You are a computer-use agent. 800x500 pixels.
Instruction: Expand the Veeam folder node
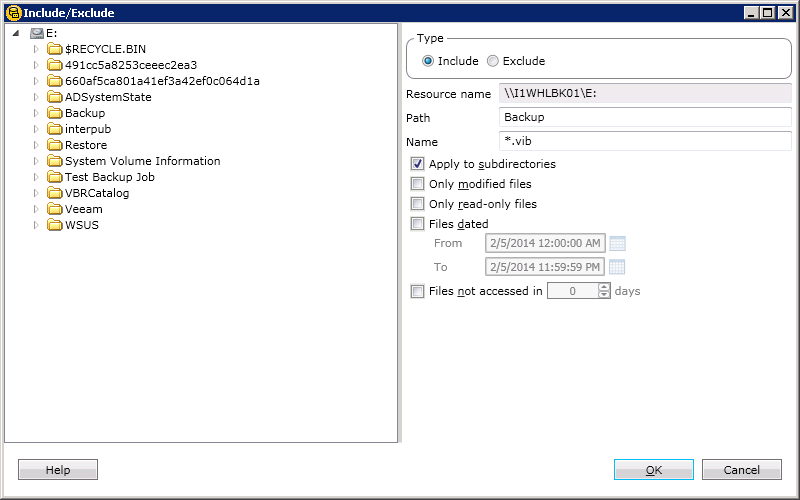(36, 209)
